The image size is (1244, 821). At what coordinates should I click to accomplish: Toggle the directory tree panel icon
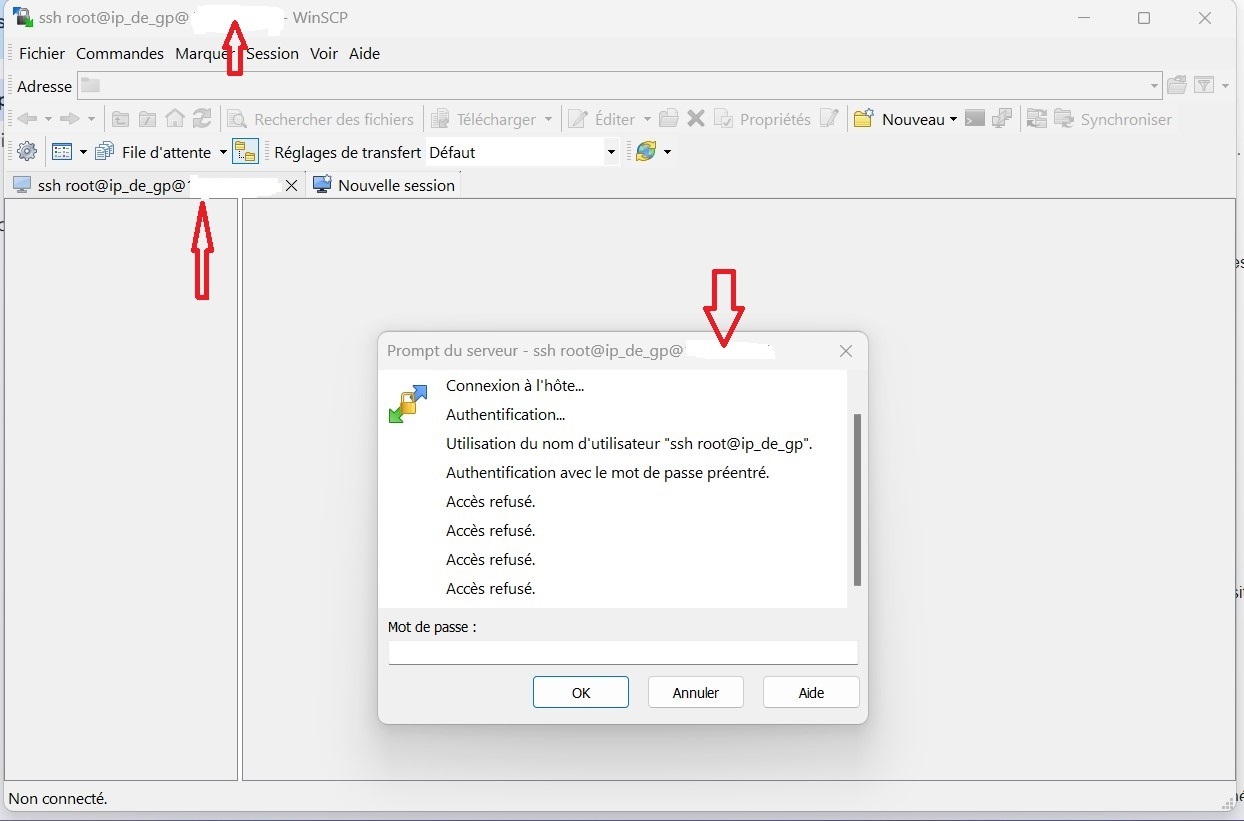[245, 152]
